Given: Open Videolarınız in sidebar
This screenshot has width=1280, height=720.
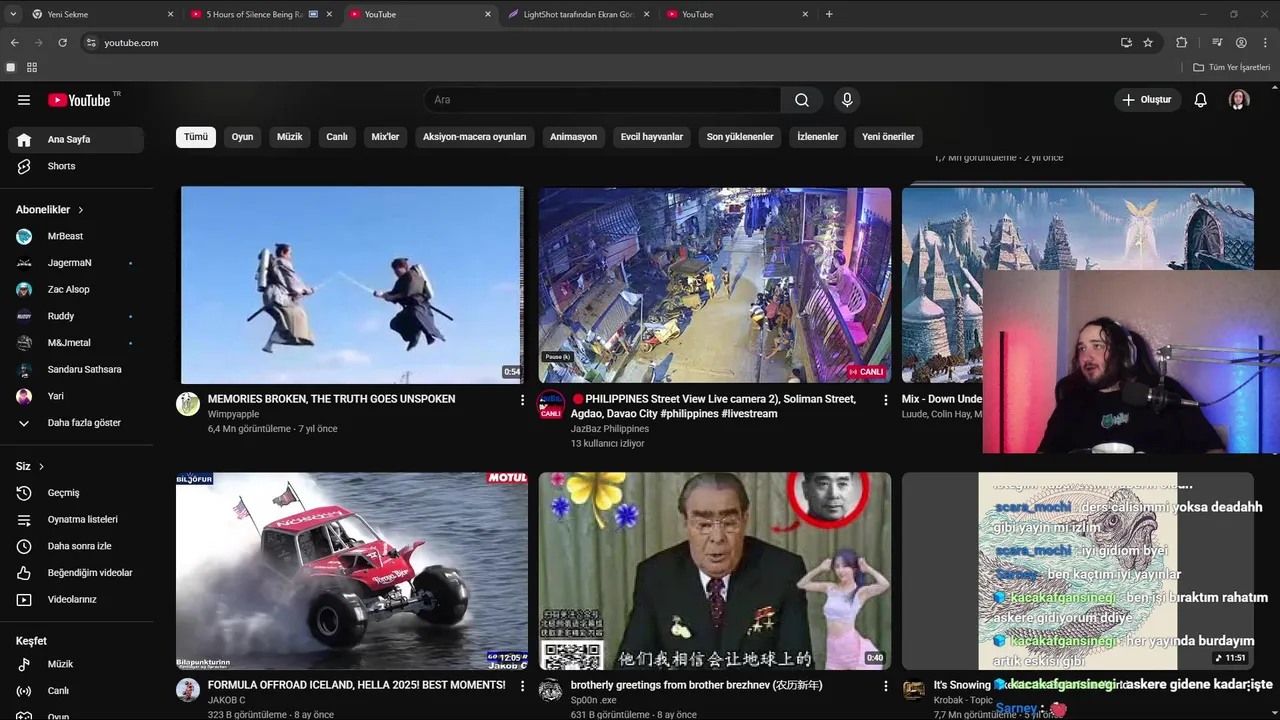Looking at the screenshot, I should 76,599.
